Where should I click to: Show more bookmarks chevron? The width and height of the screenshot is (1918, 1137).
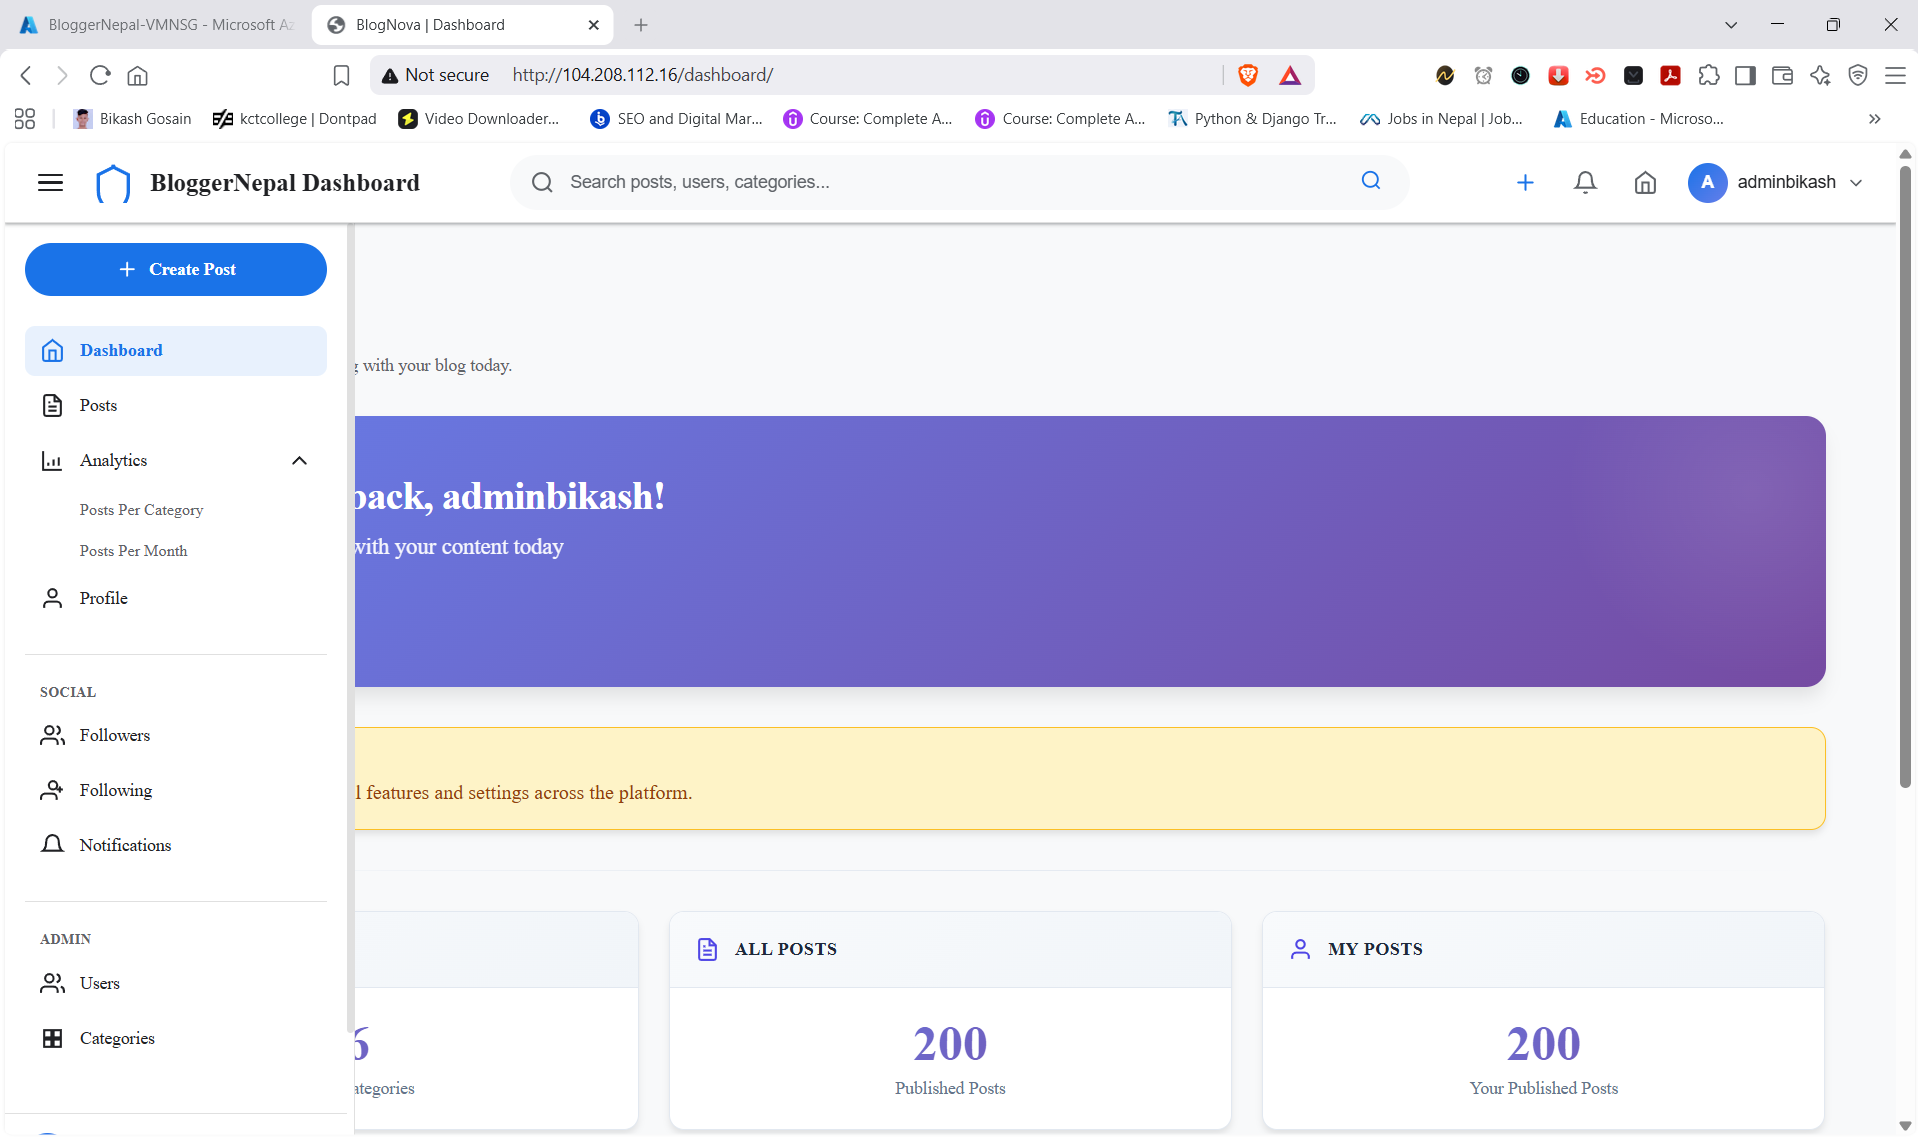pos(1874,119)
